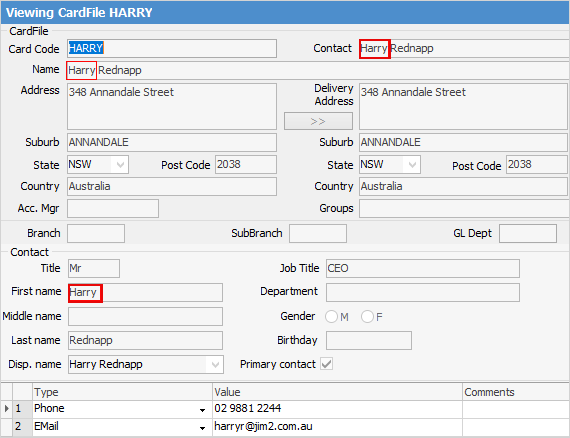Click the Address box with 348 Annandale Street
The height and width of the screenshot is (438, 570).
pos(172,107)
